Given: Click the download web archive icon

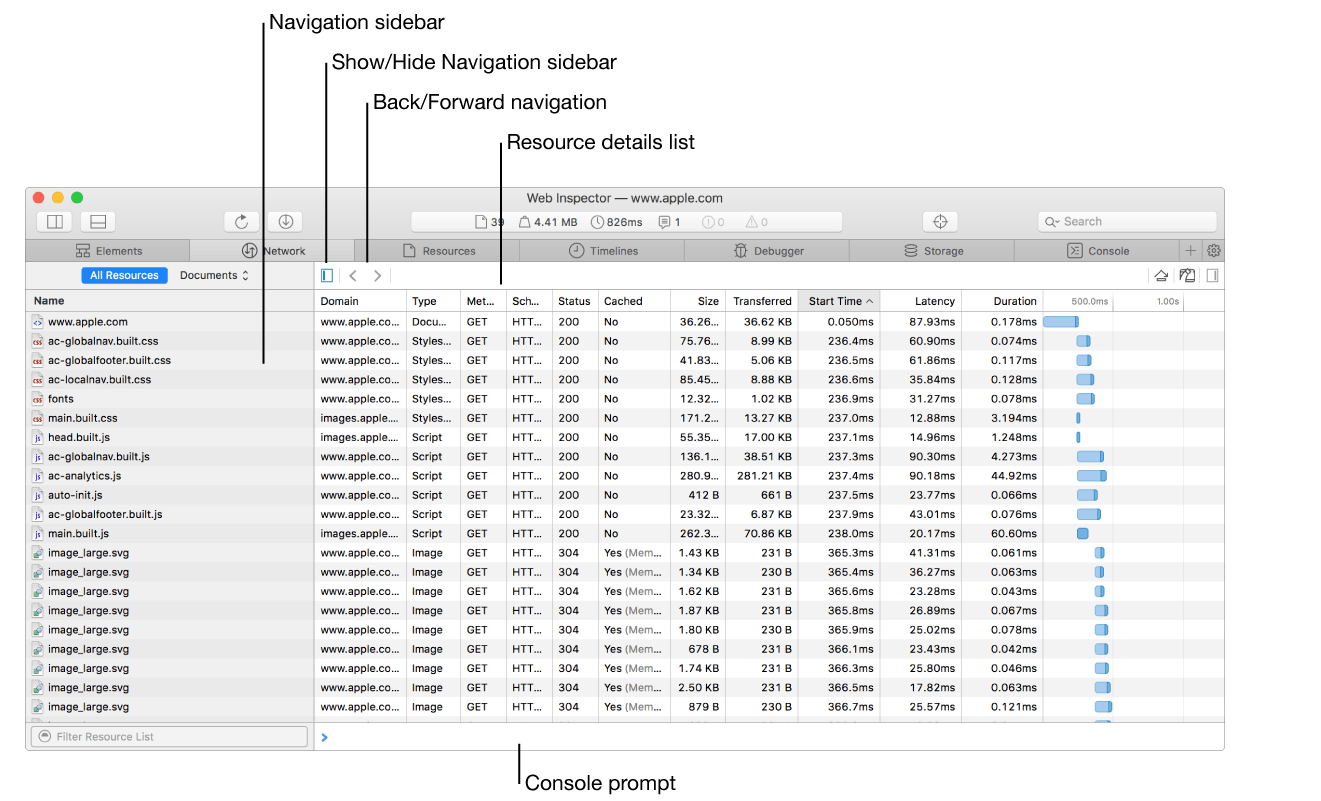Looking at the screenshot, I should pyautogui.click(x=285, y=222).
